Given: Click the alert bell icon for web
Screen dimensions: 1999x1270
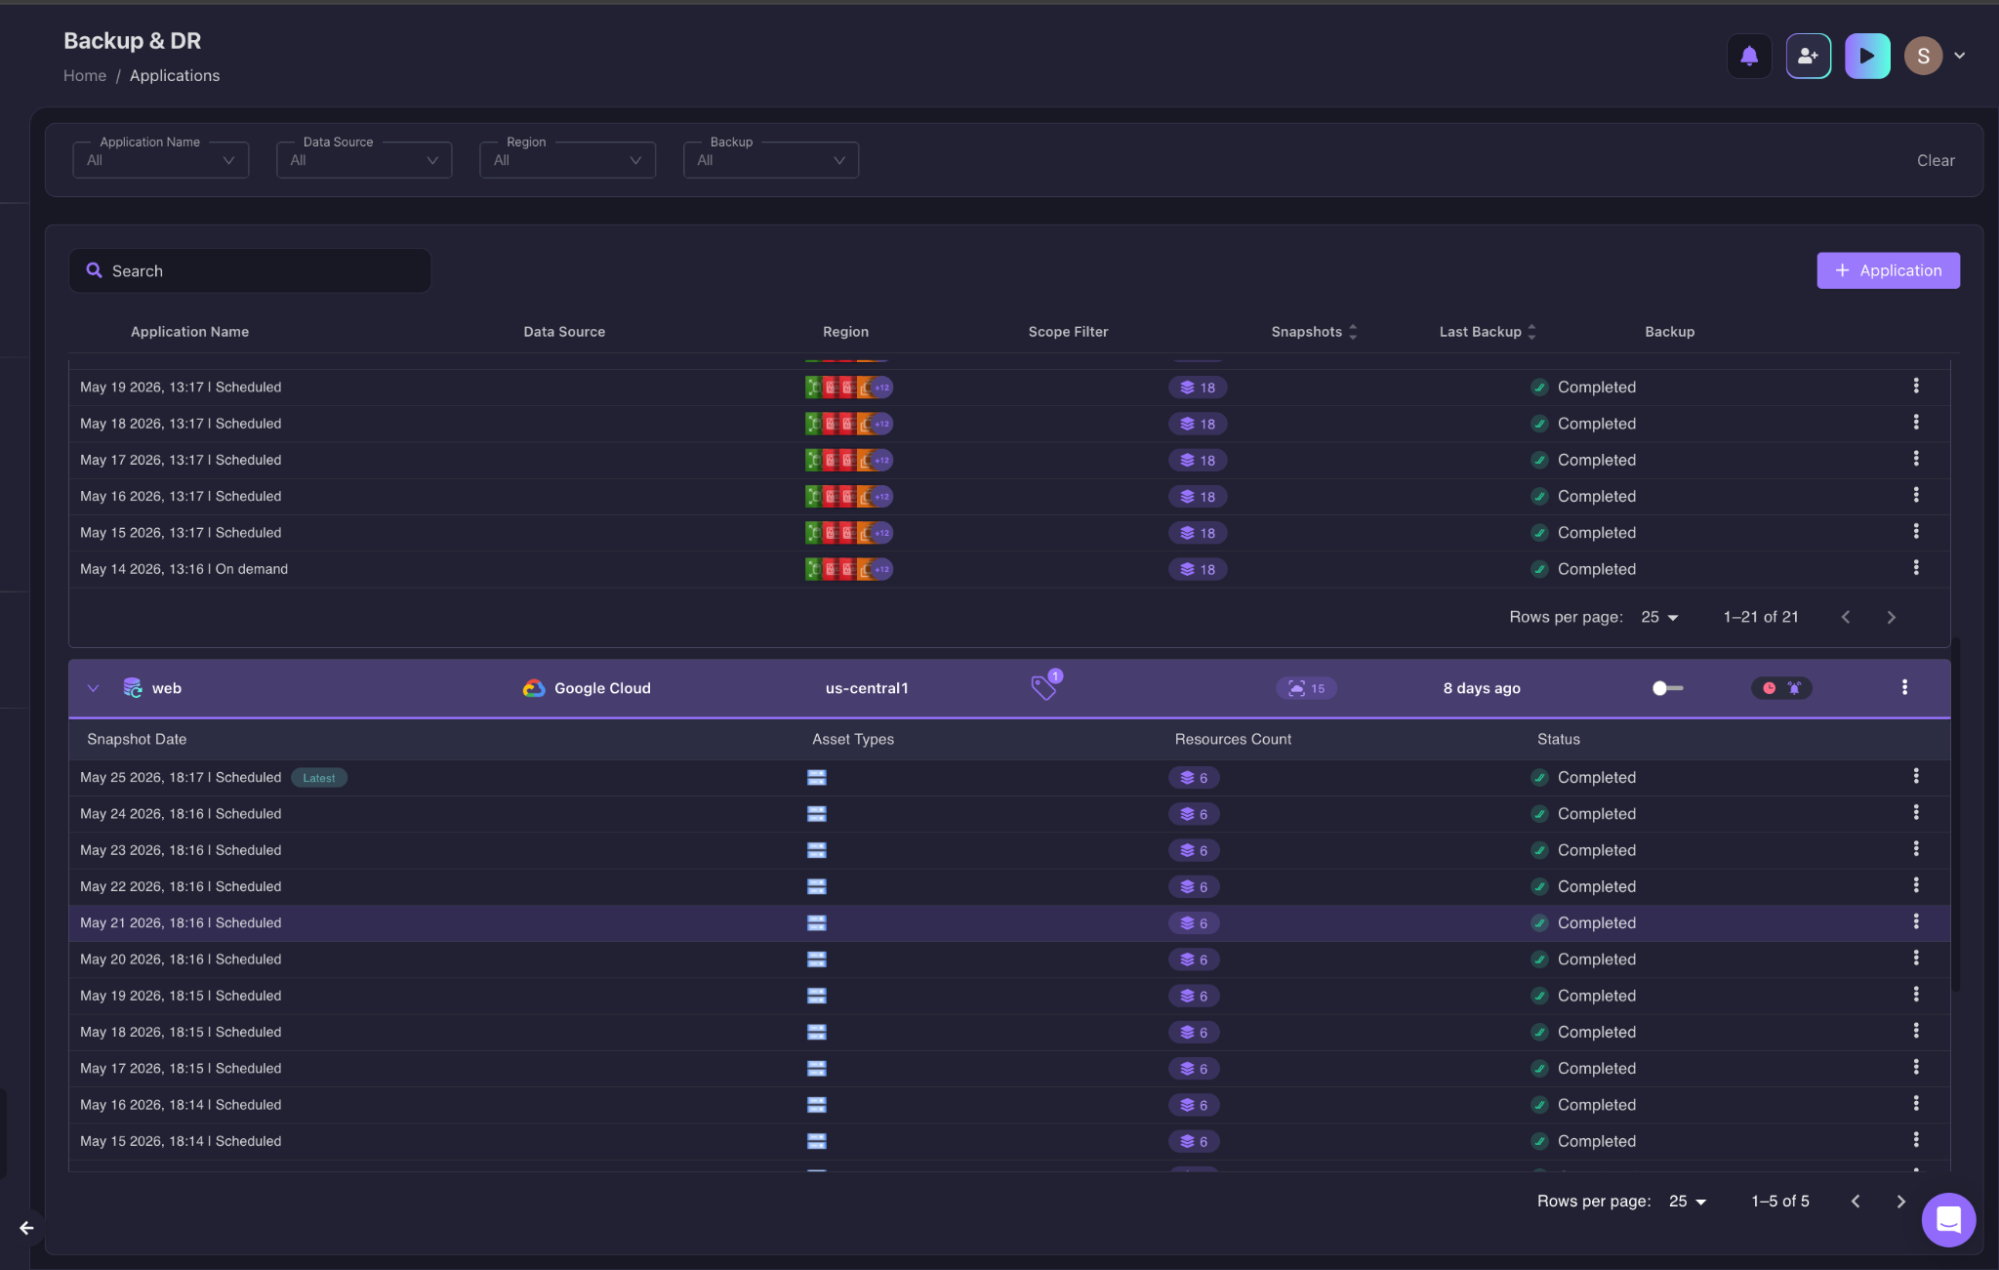Looking at the screenshot, I should [1794, 688].
